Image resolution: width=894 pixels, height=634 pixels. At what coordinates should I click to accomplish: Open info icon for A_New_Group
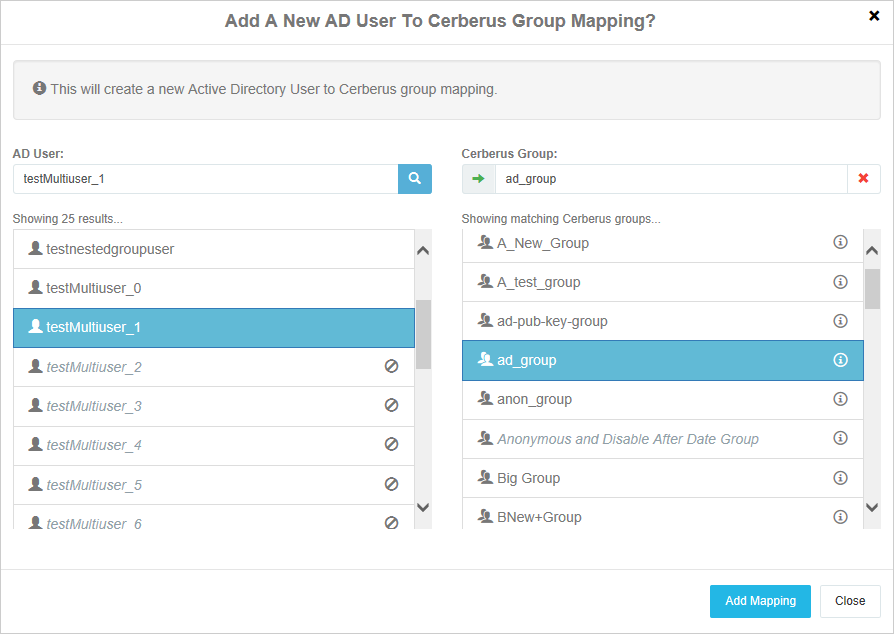[x=840, y=243]
